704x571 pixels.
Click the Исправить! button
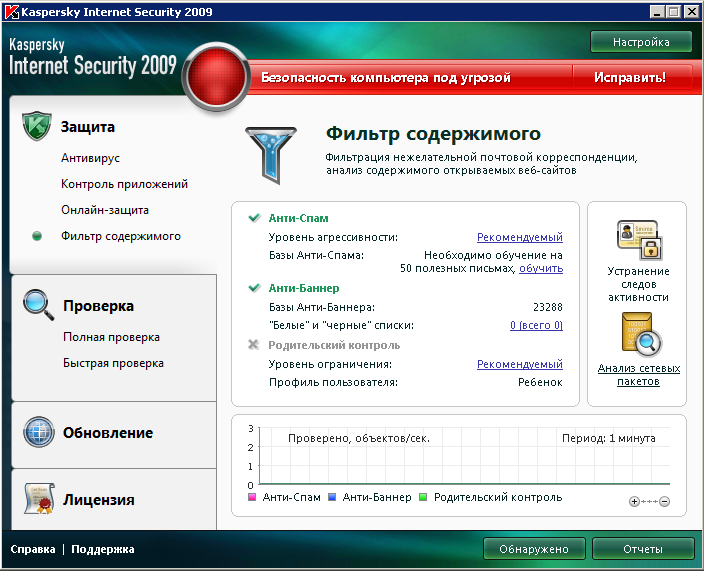[x=630, y=77]
